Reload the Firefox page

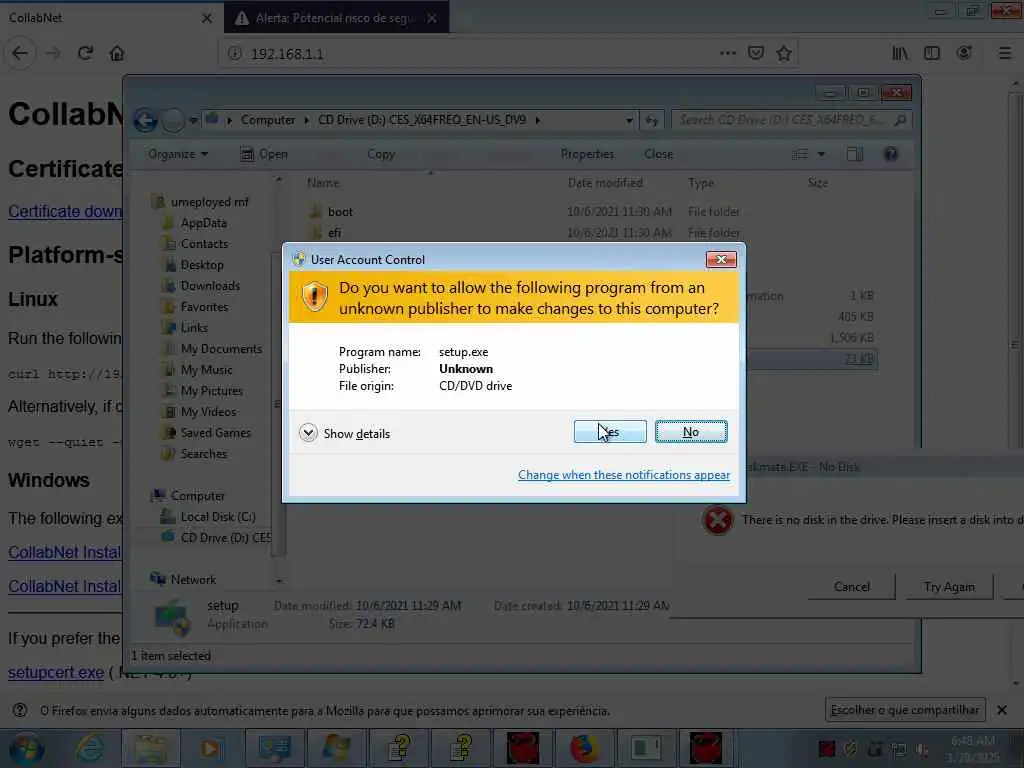(85, 54)
